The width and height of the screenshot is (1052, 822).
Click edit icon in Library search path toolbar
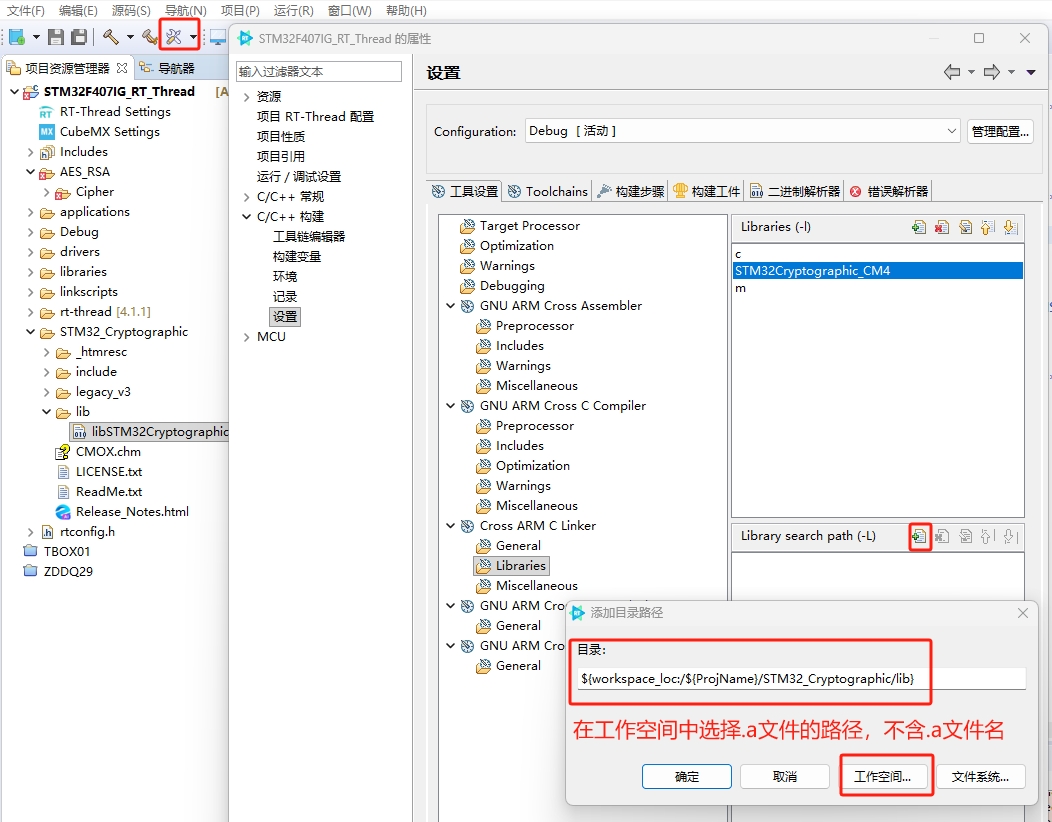965,536
